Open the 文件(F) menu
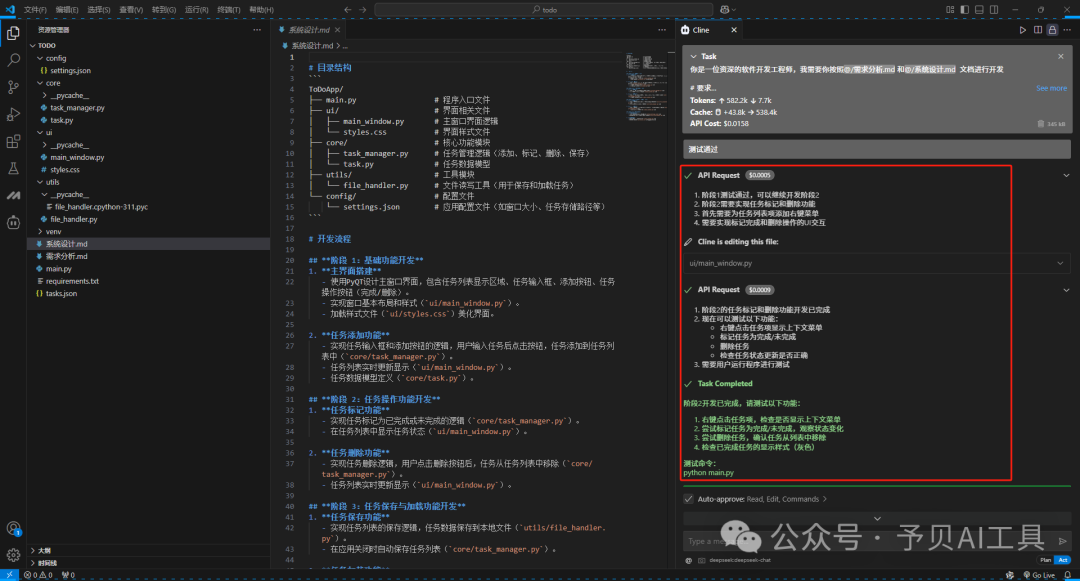 [x=35, y=10]
